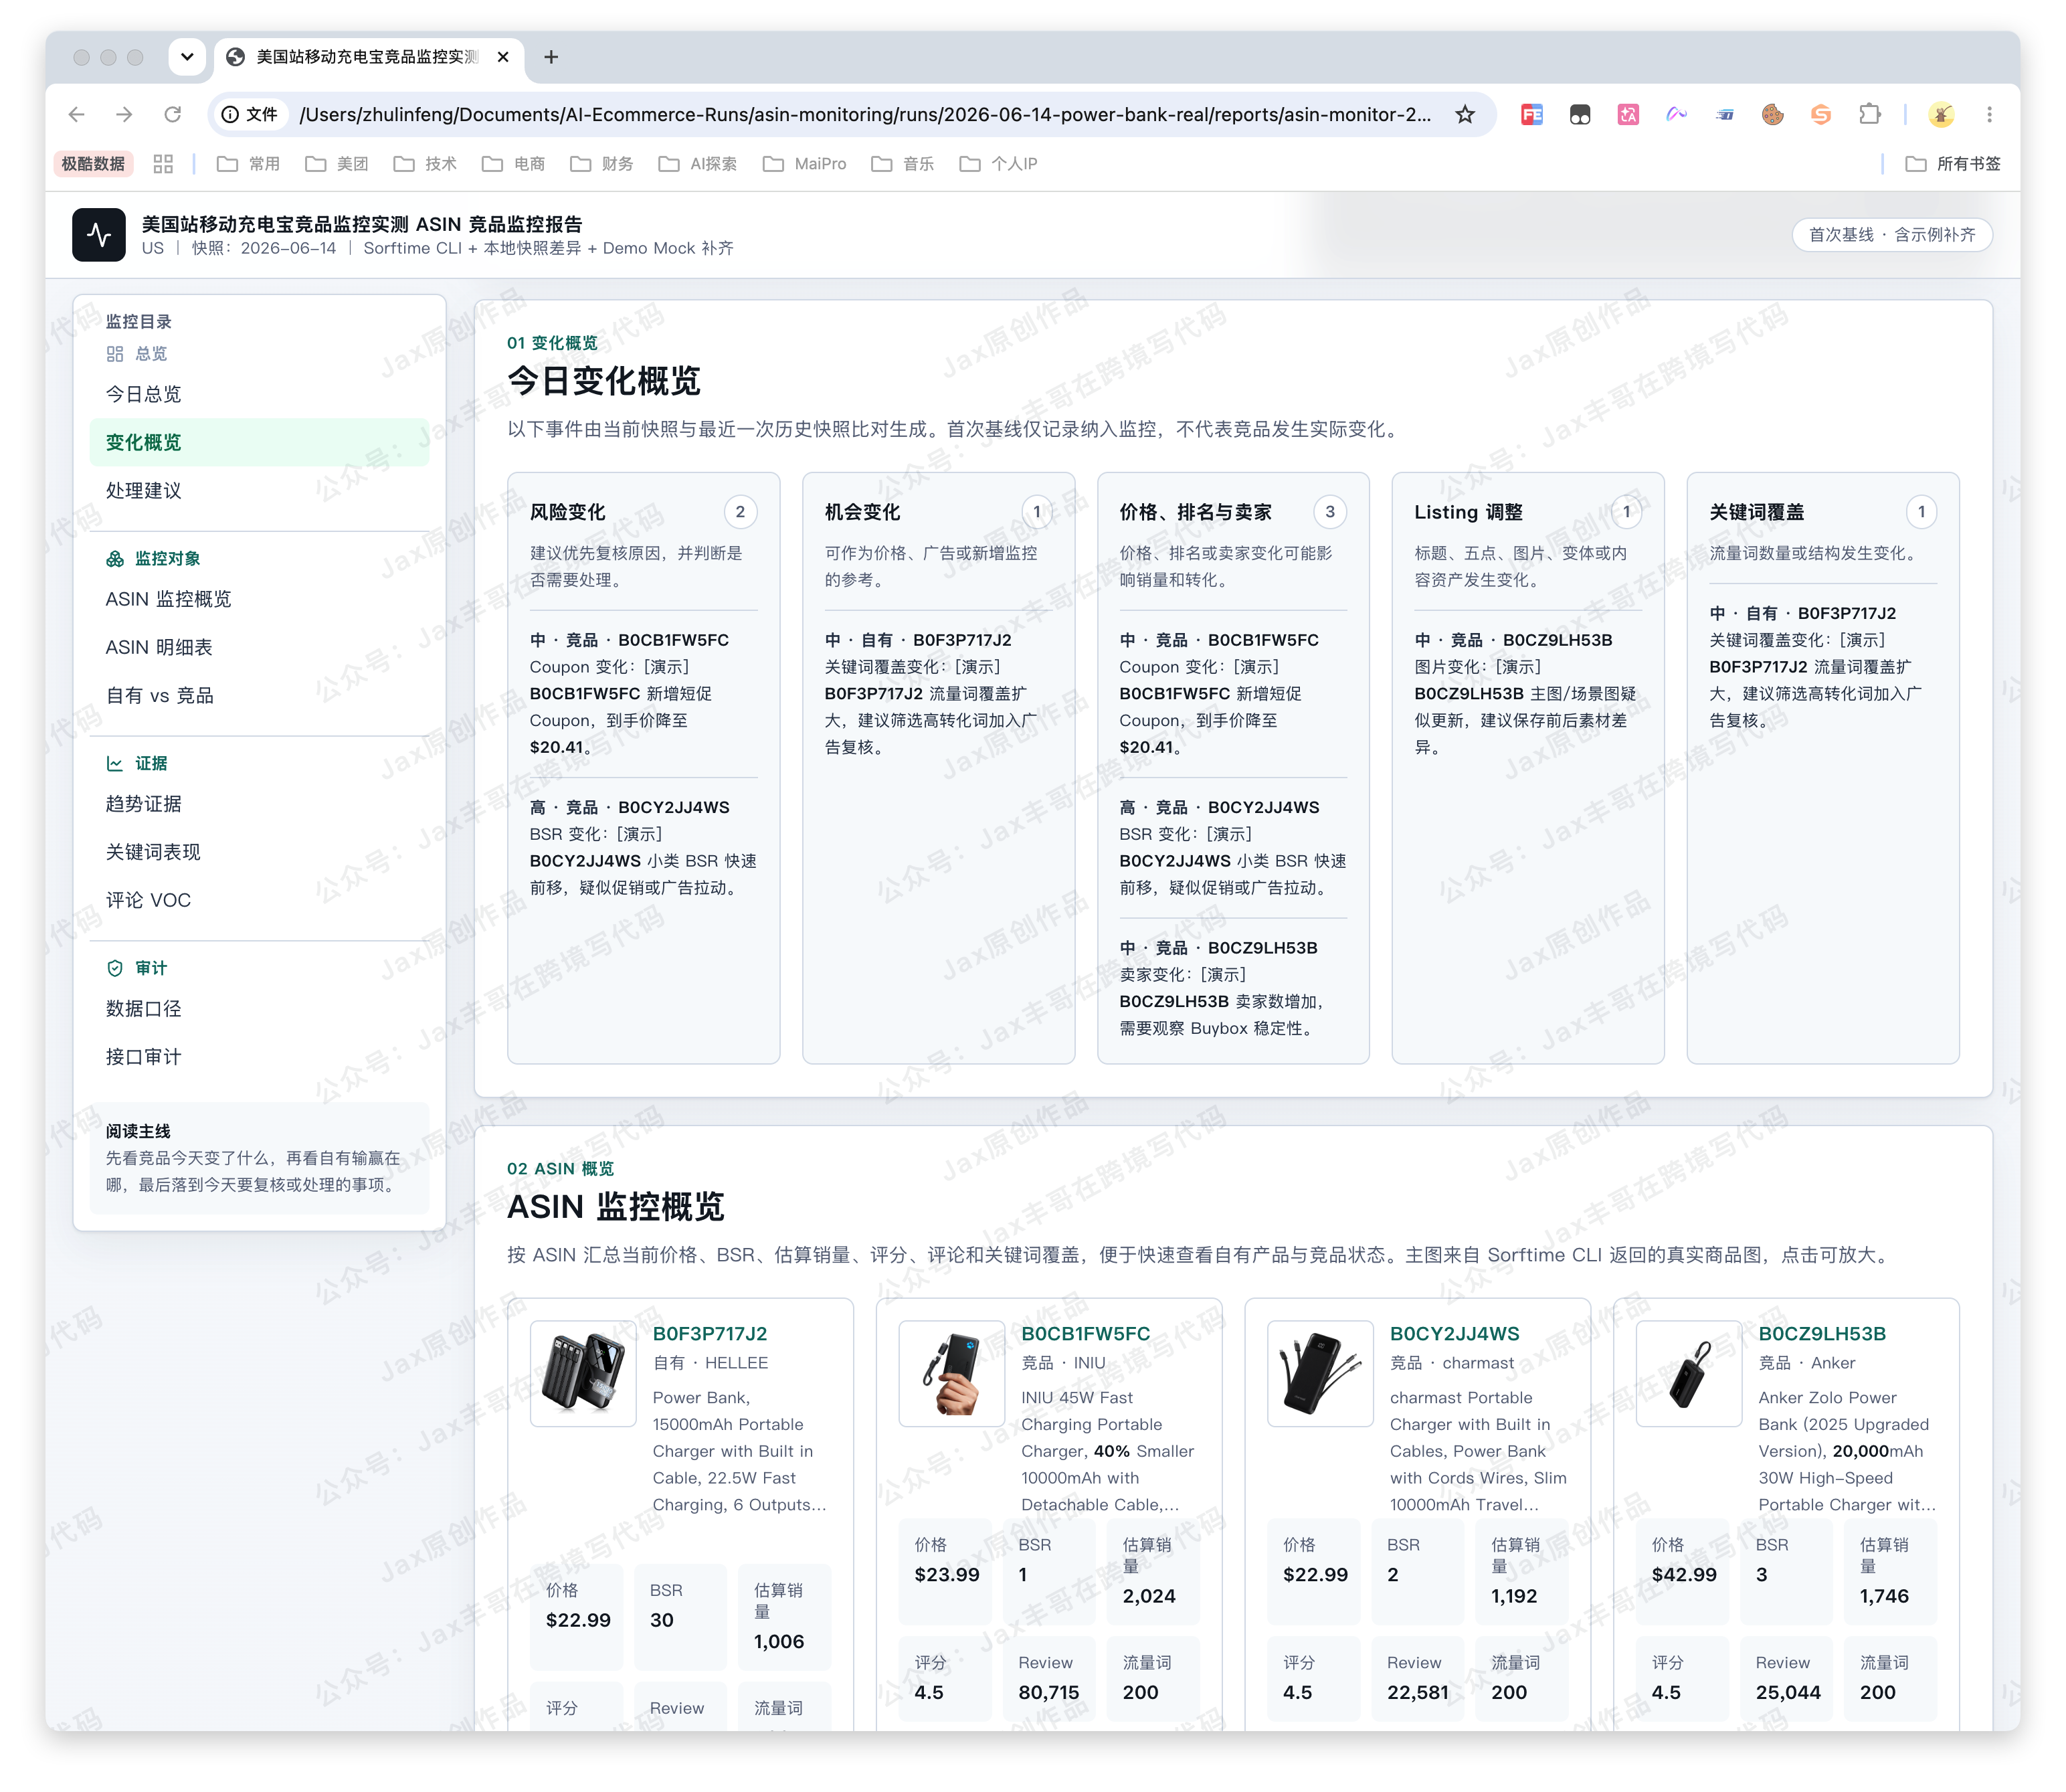Open 接口审计 in the sidebar
The height and width of the screenshot is (1792, 2066).
coord(259,1057)
